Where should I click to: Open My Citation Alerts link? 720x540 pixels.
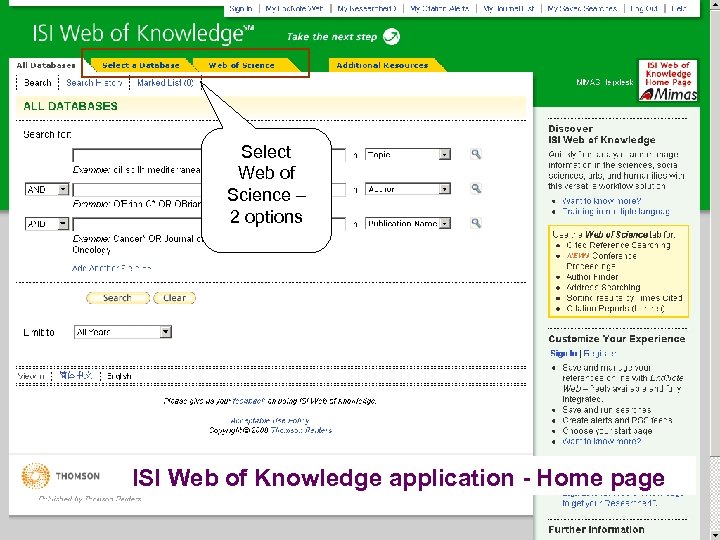tap(439, 8)
